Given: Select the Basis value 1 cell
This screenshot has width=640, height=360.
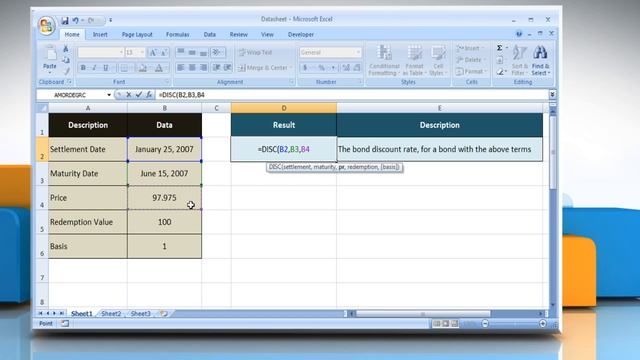Looking at the screenshot, I should pos(164,246).
